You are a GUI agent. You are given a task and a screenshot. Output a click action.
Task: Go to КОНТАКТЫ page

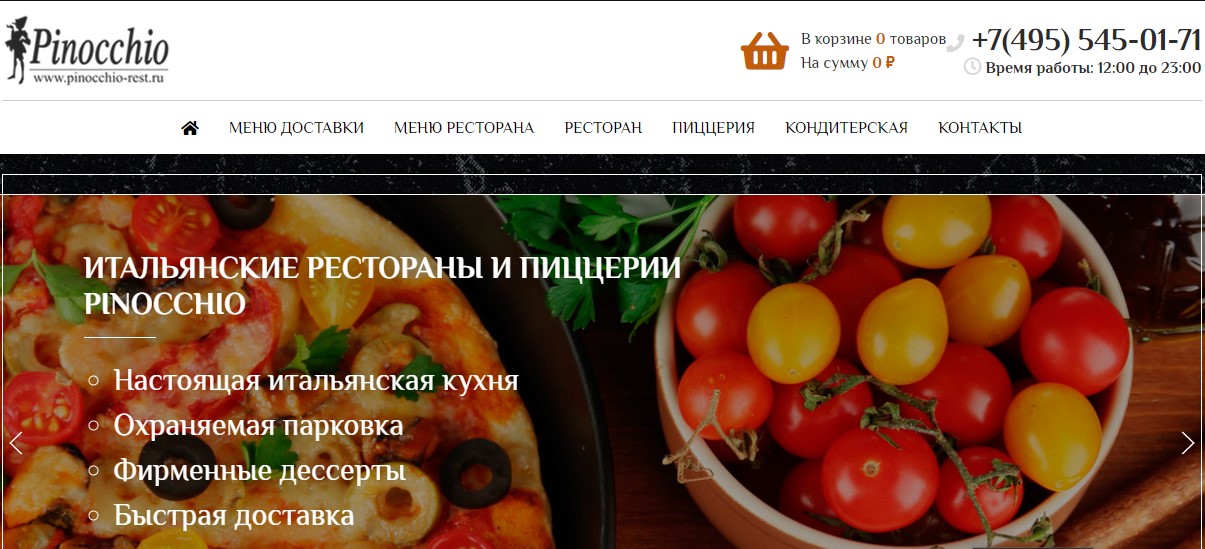coord(980,128)
